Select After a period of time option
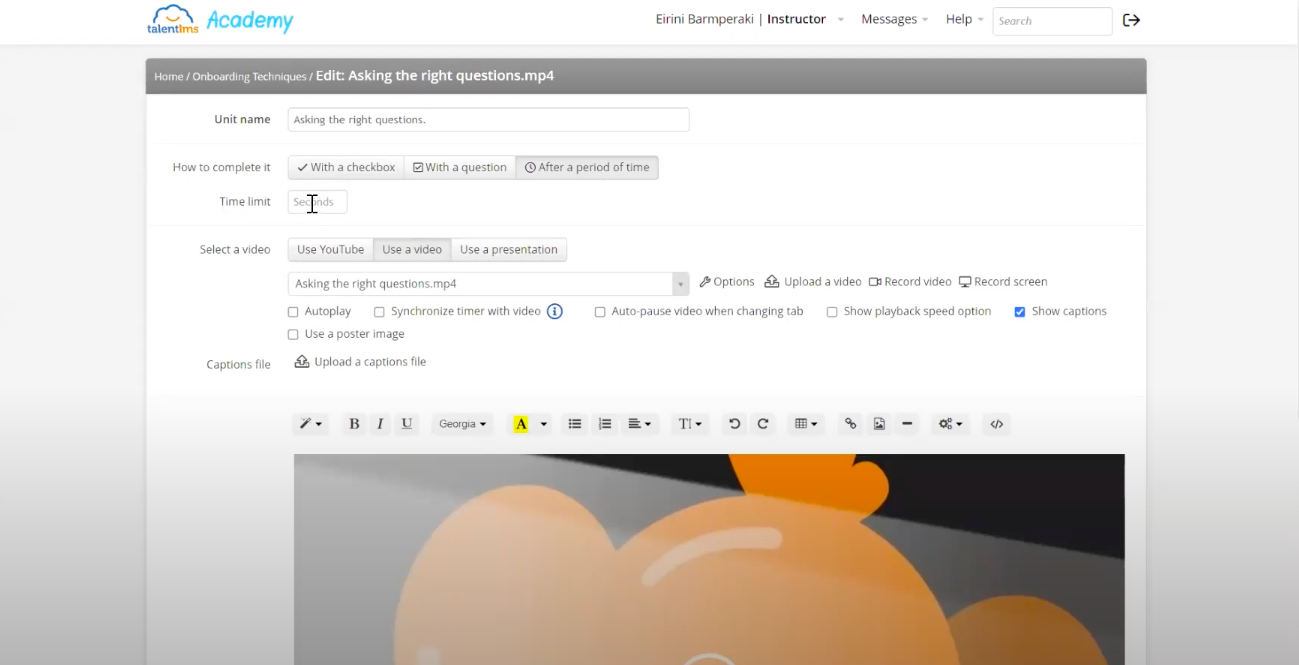Viewport: 1299px width, 665px height. coord(587,168)
